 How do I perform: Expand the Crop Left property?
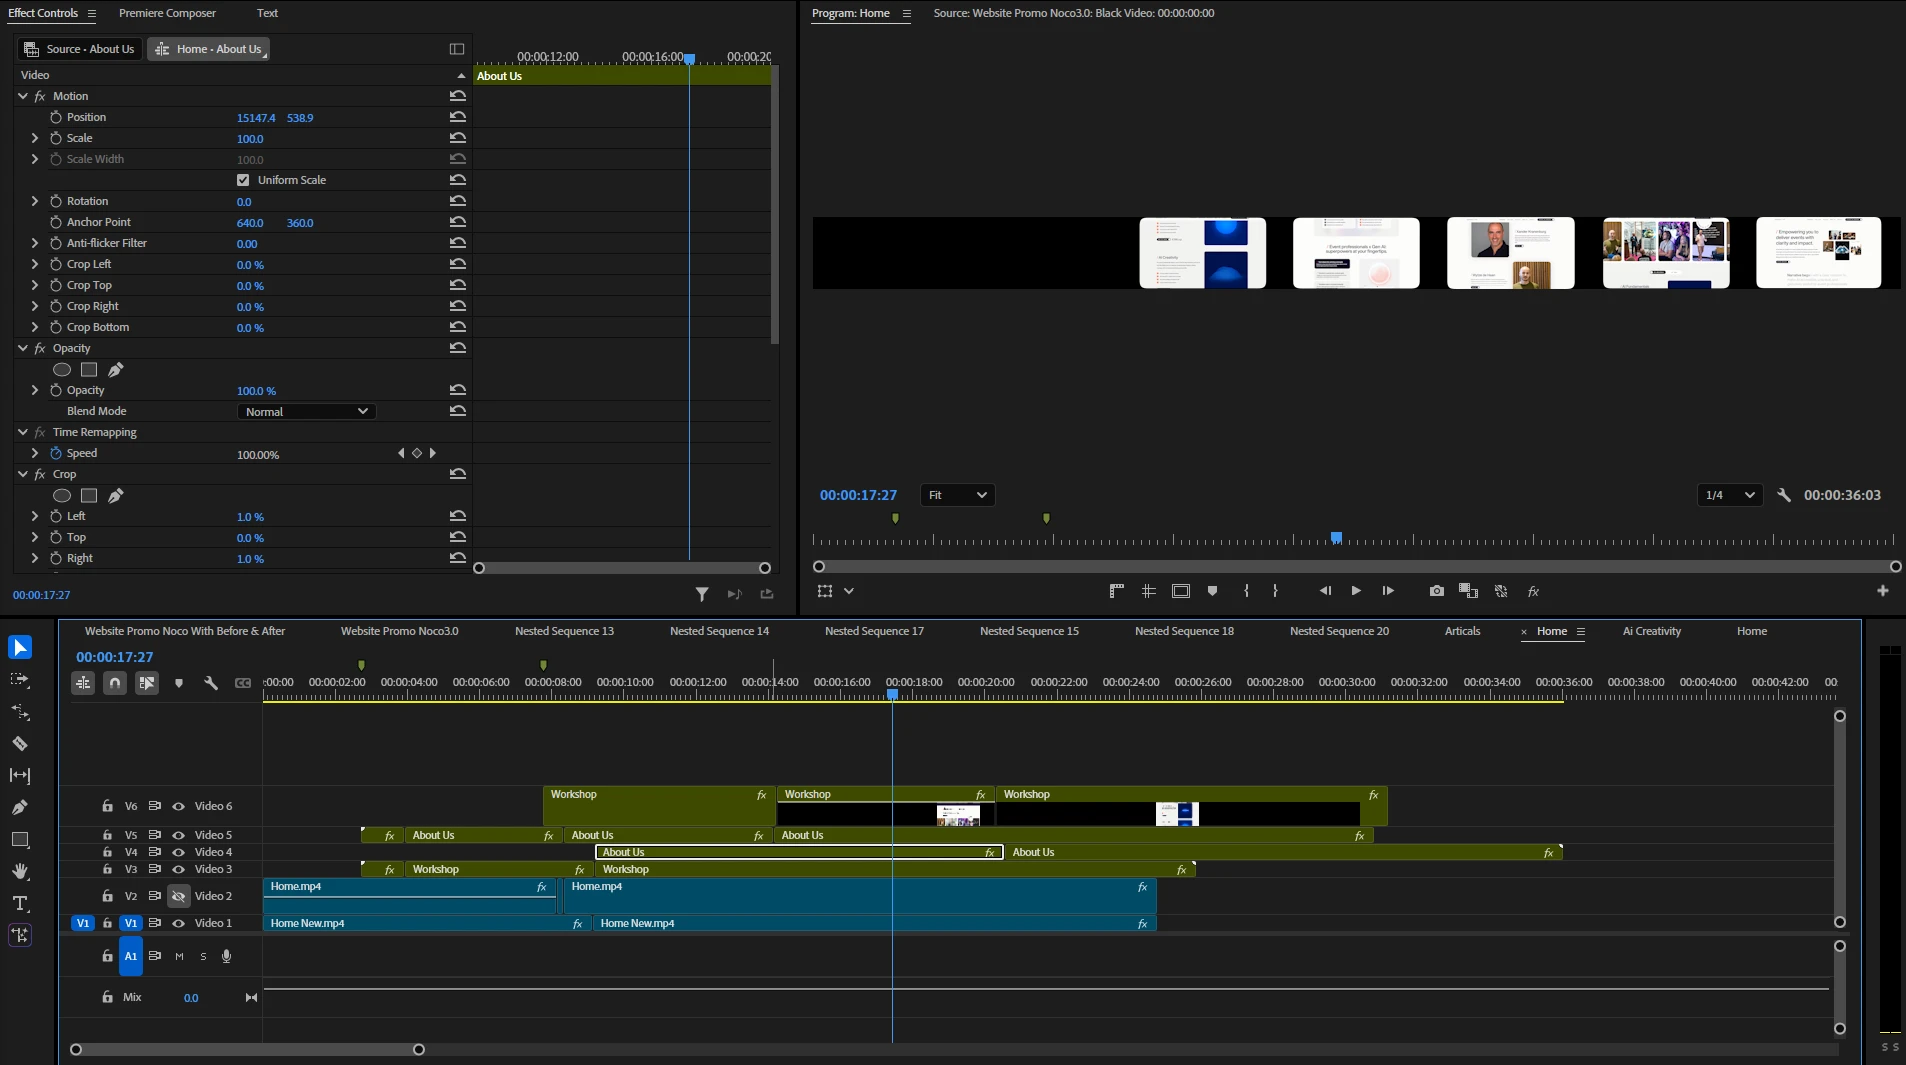pos(35,264)
